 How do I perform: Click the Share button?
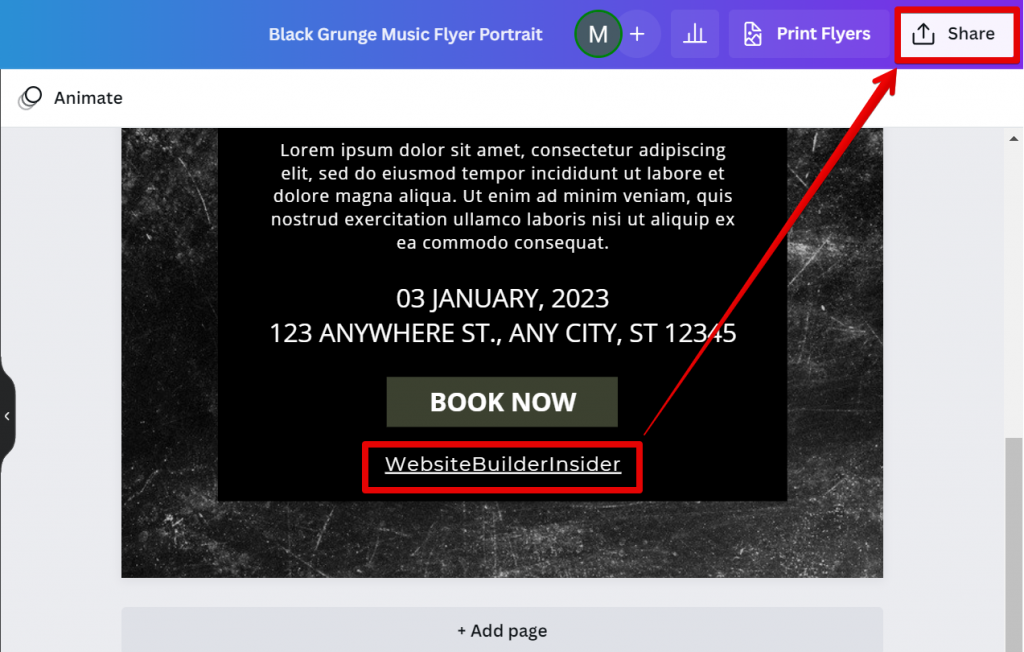click(955, 34)
